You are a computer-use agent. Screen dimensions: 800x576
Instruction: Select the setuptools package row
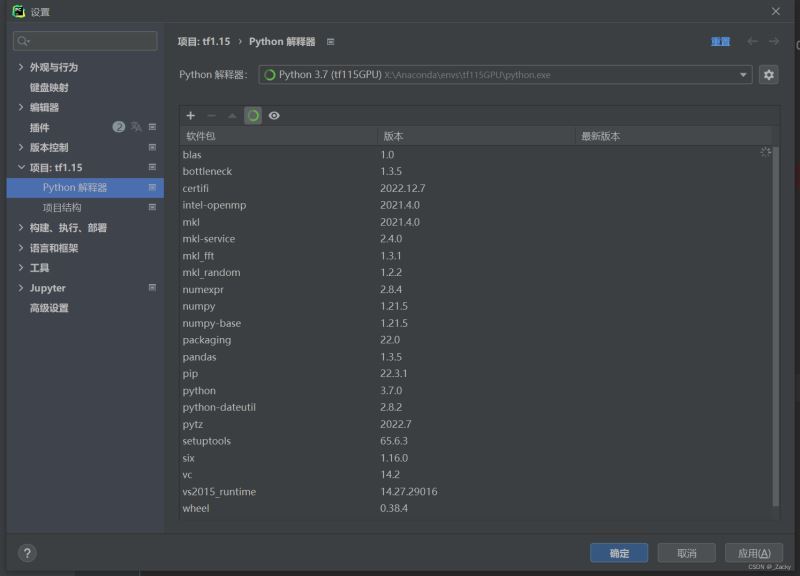[x=476, y=441]
